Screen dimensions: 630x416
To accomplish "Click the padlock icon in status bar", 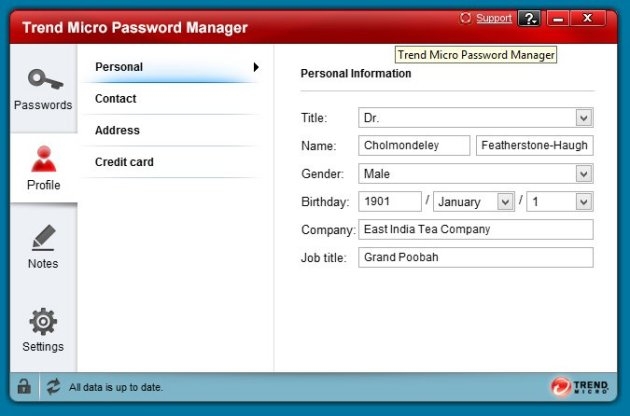I will 24,387.
